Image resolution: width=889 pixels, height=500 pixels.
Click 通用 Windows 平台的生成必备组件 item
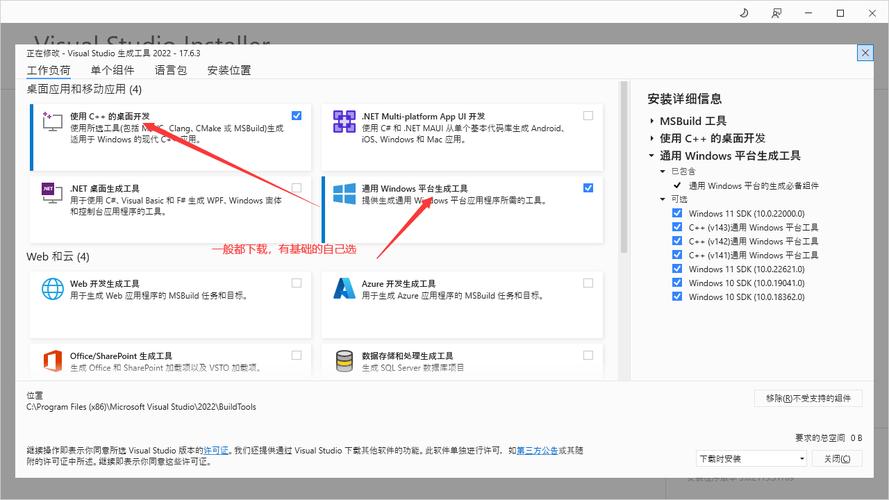pyautogui.click(x=753, y=185)
